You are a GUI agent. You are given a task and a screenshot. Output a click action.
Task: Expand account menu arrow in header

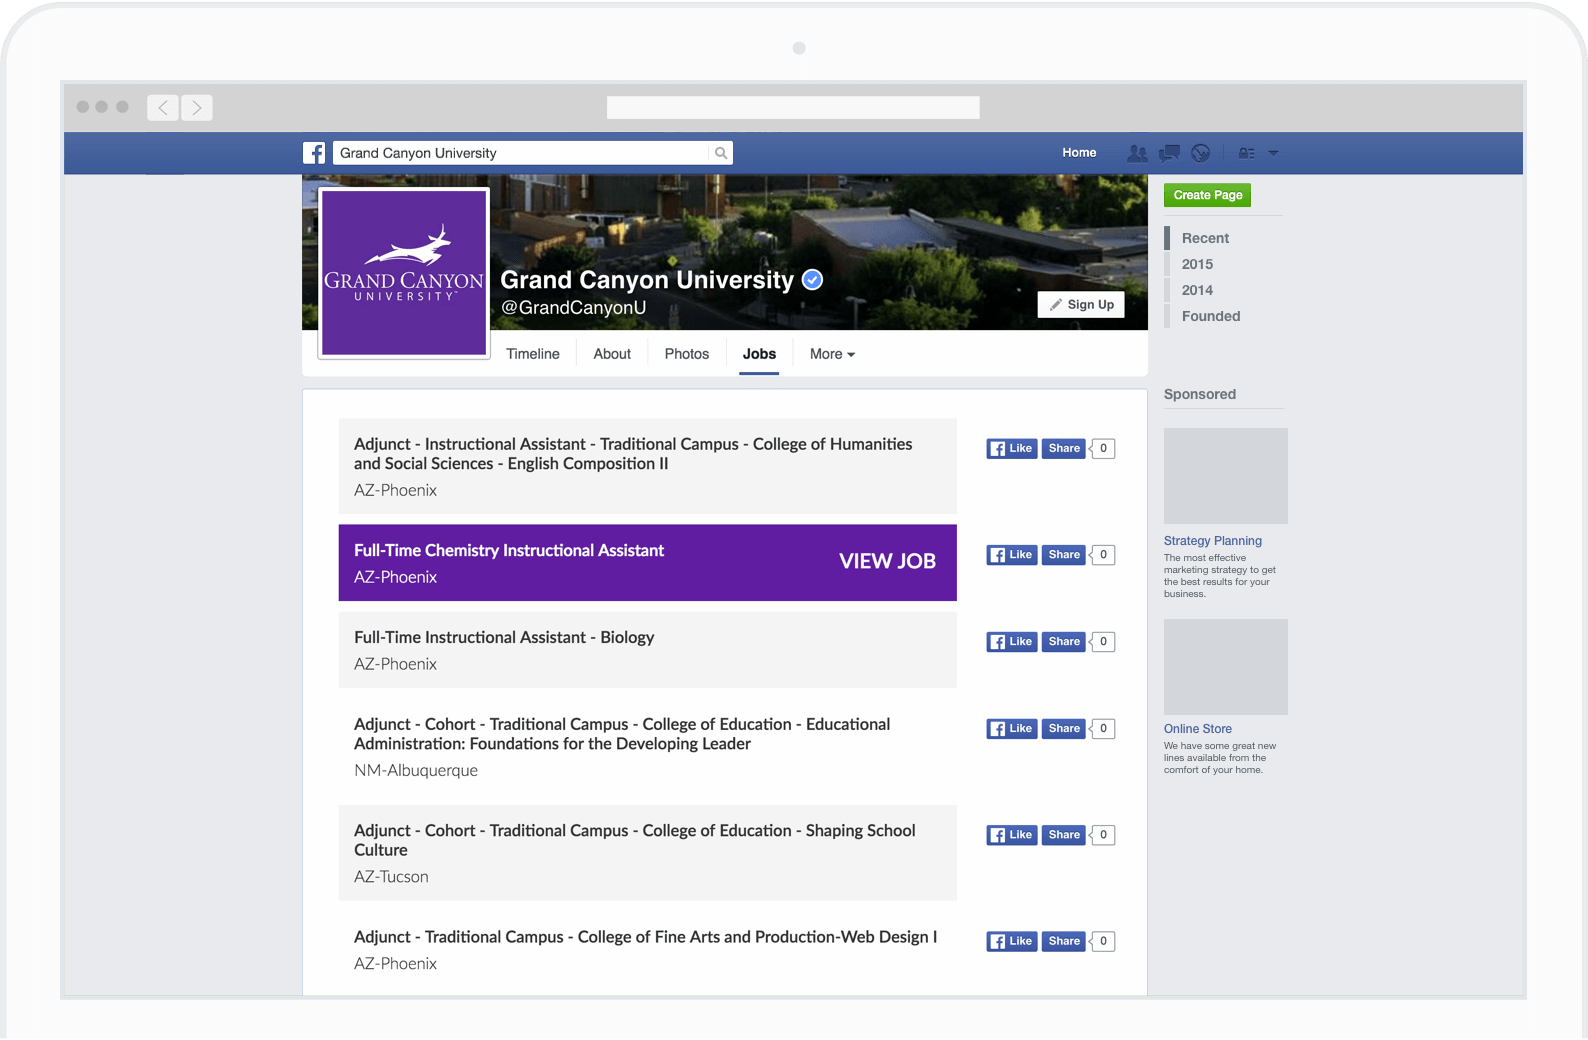click(x=1273, y=153)
